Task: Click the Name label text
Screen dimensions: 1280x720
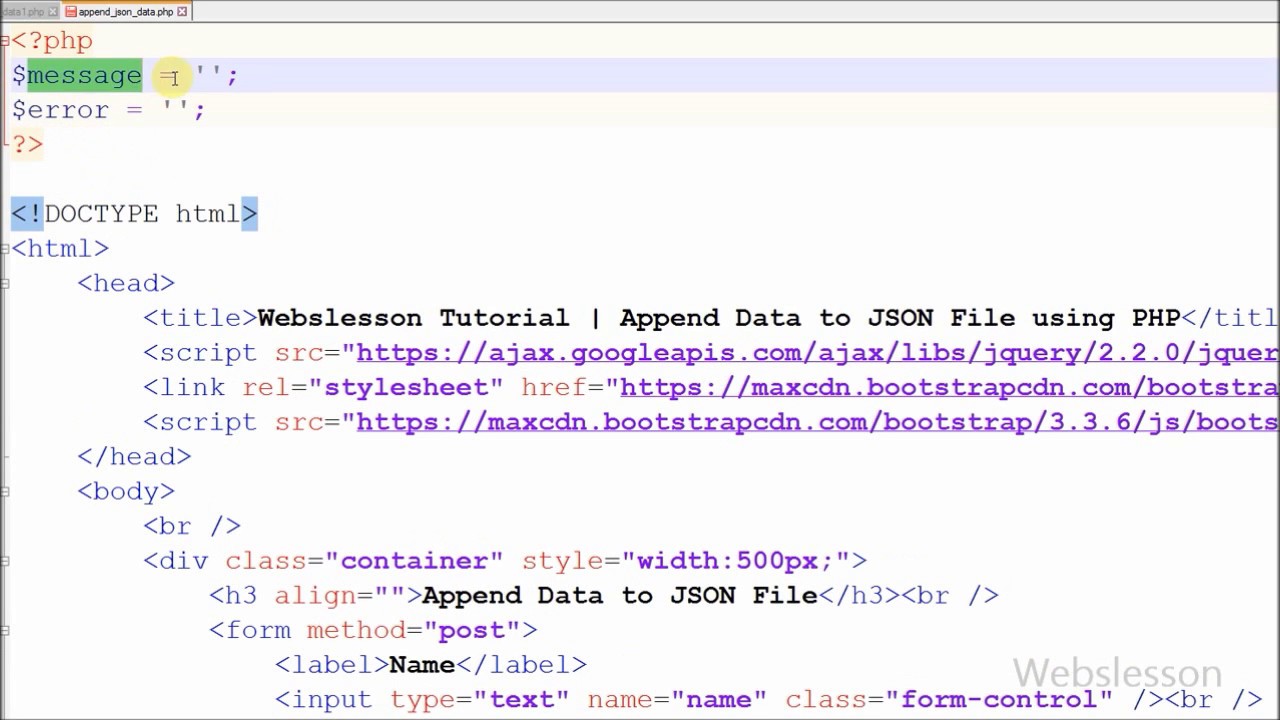Action: point(422,665)
